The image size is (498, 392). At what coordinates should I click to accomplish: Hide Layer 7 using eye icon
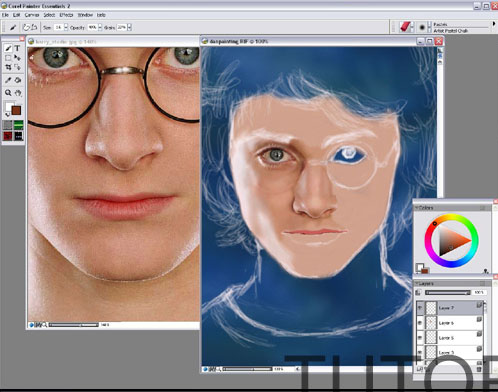click(x=420, y=308)
